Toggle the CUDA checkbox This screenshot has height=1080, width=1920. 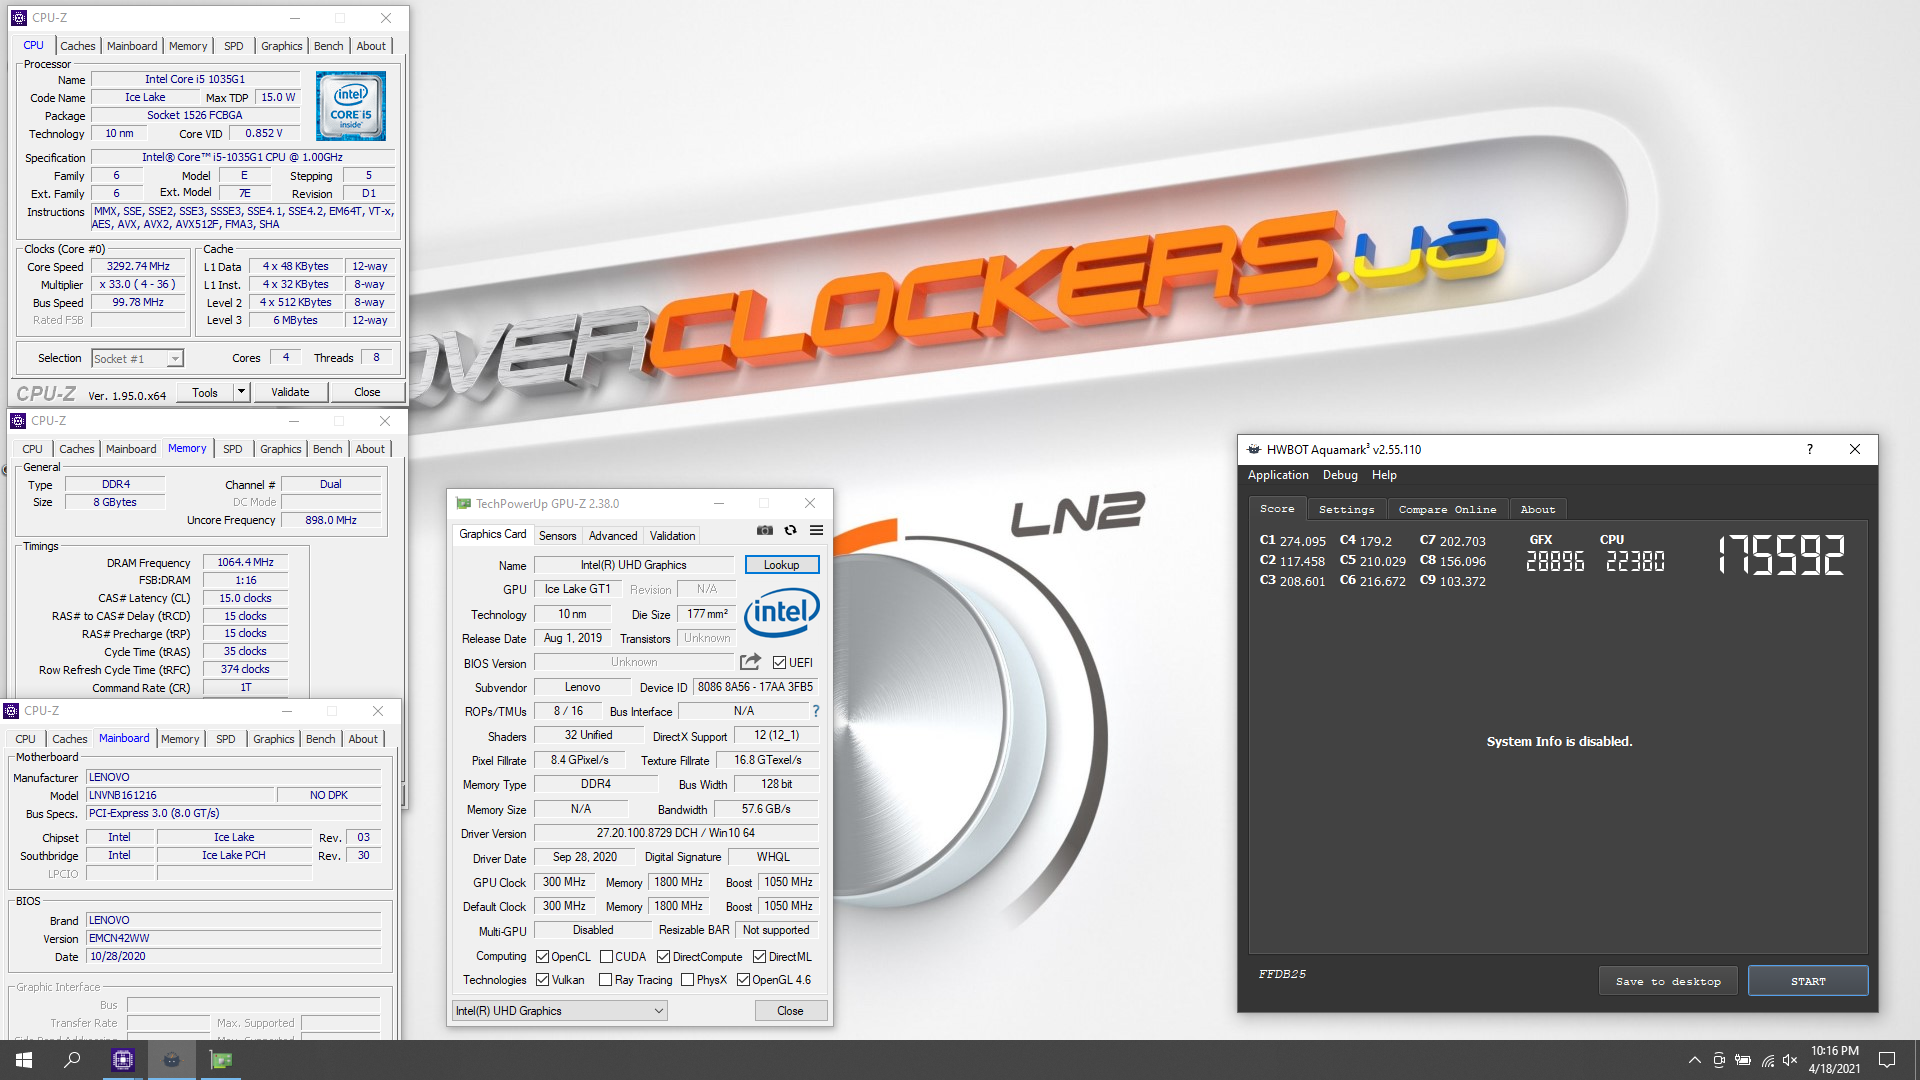coord(606,957)
